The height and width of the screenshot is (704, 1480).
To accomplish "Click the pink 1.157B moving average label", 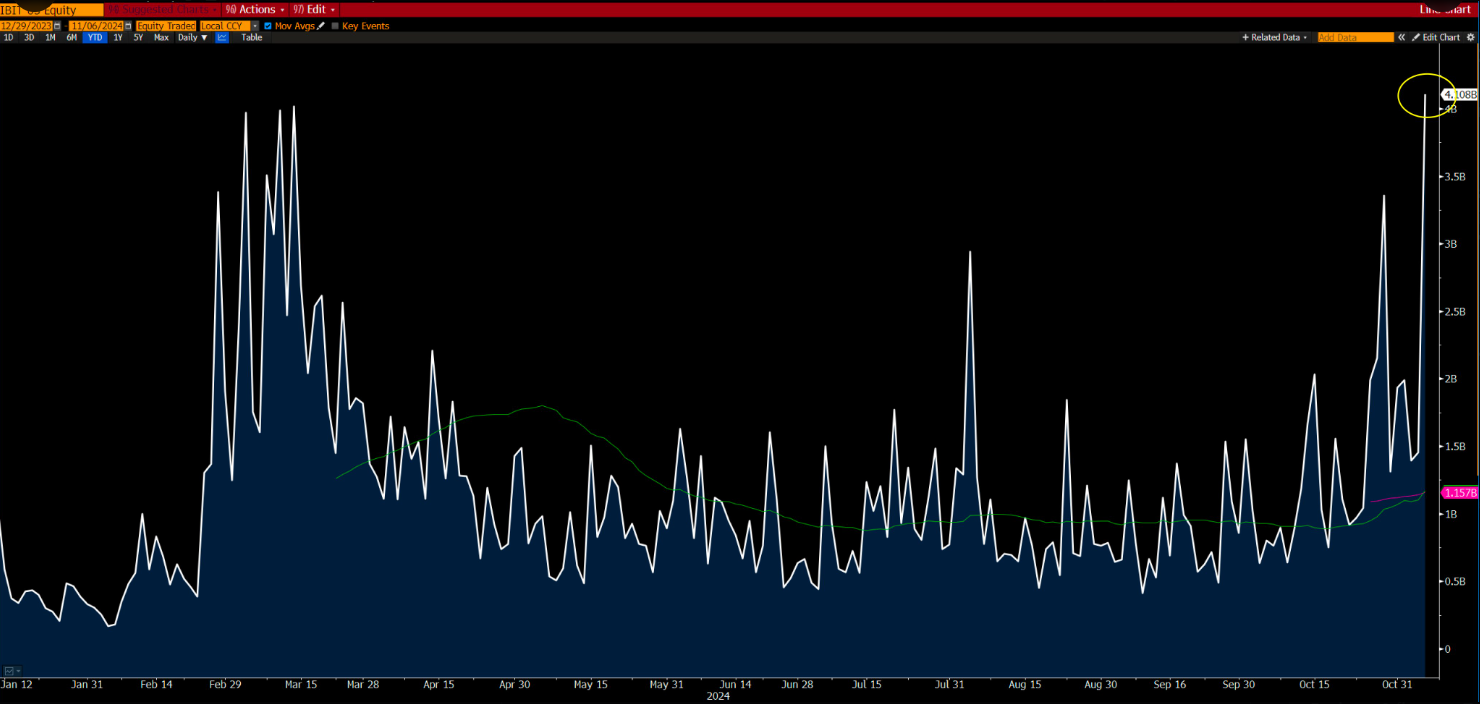I will pos(1458,493).
